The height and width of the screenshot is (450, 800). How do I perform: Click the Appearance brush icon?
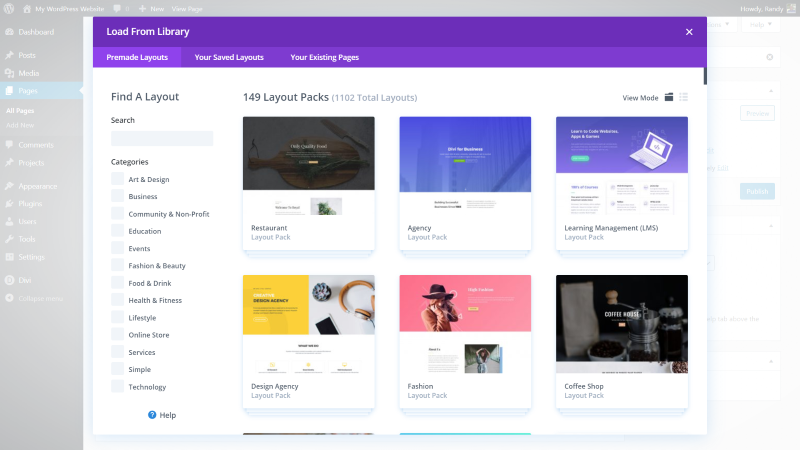click(10, 186)
